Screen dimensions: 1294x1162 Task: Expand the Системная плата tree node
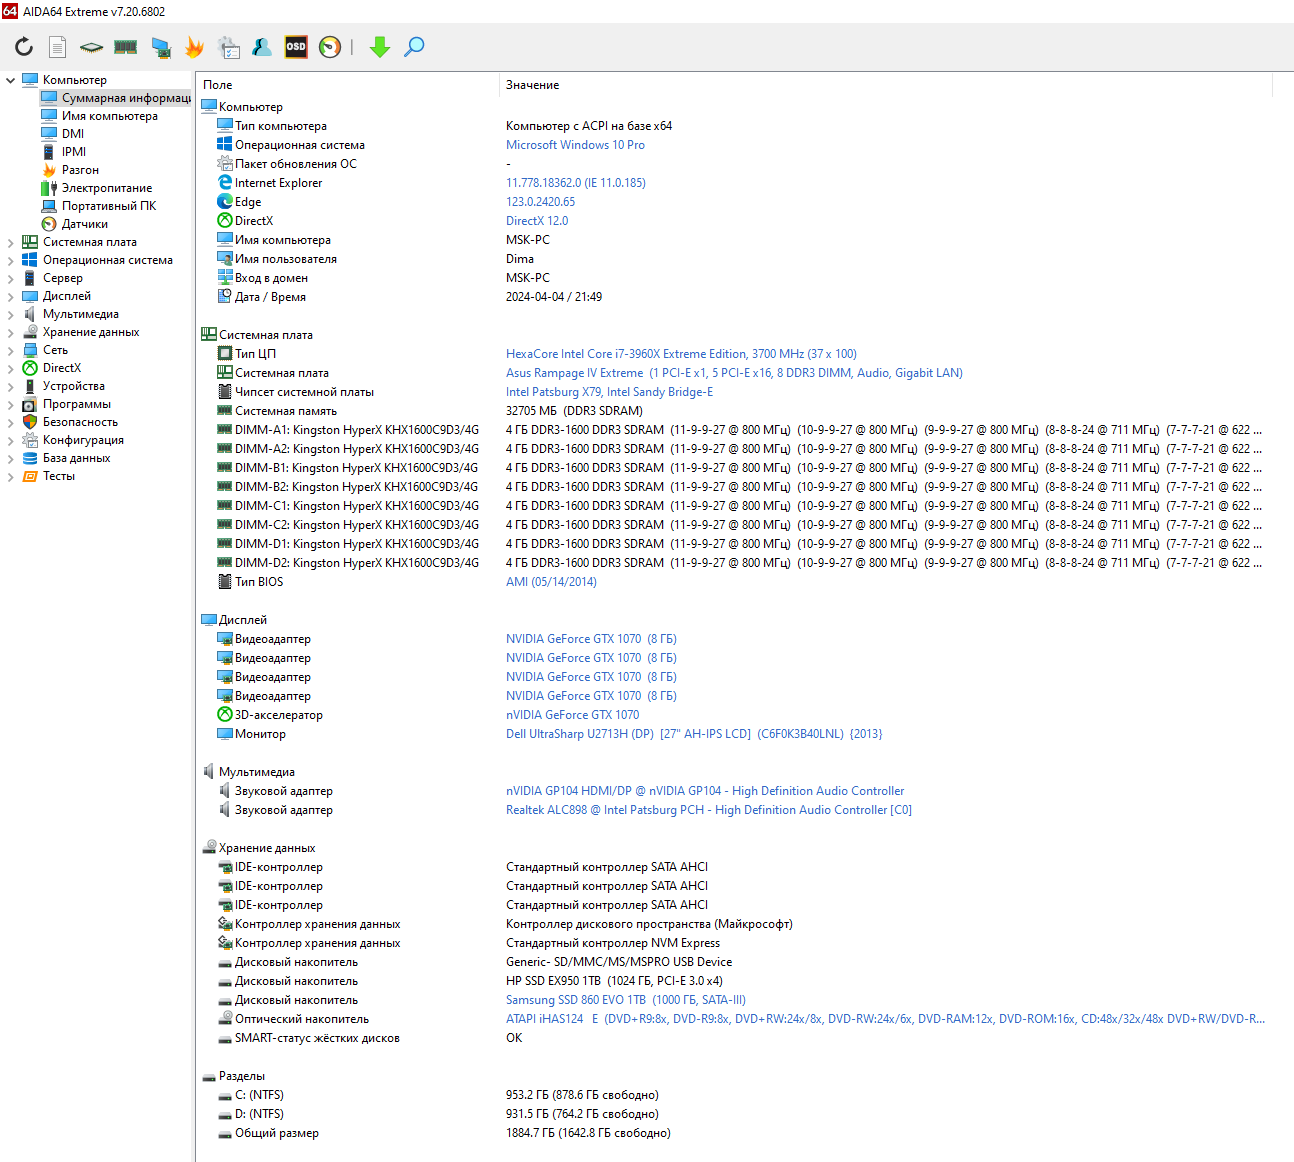tap(10, 242)
